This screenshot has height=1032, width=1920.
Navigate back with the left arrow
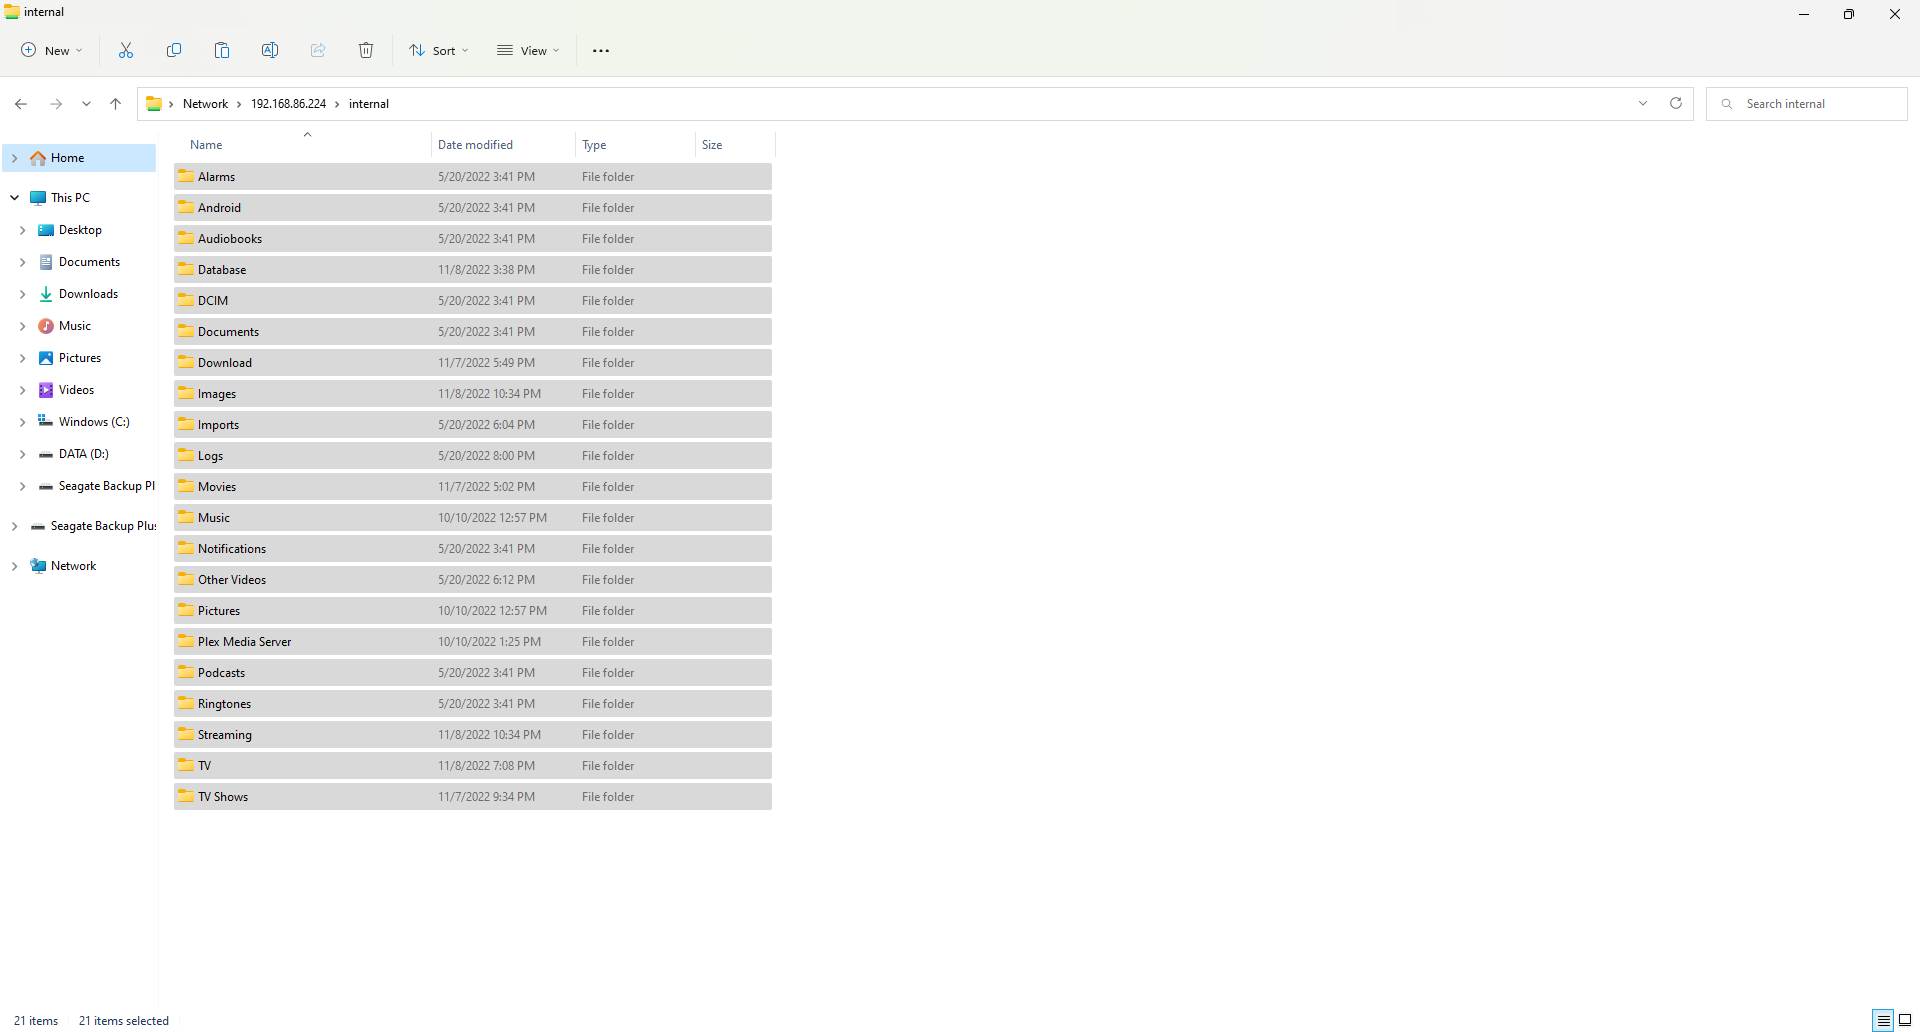pos(21,104)
